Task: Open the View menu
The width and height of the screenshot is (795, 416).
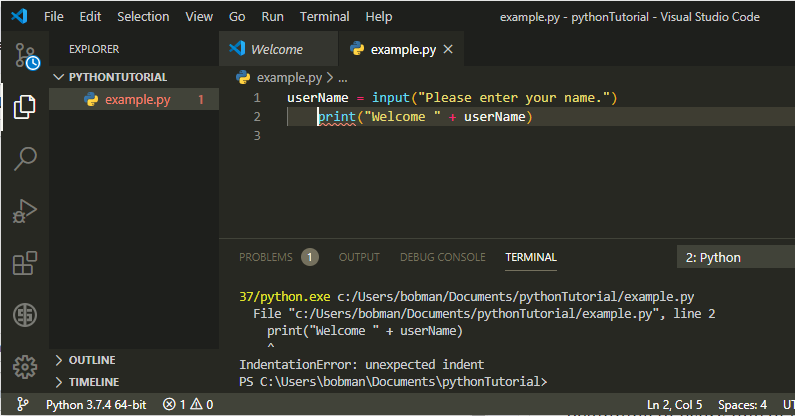Action: pyautogui.click(x=199, y=17)
